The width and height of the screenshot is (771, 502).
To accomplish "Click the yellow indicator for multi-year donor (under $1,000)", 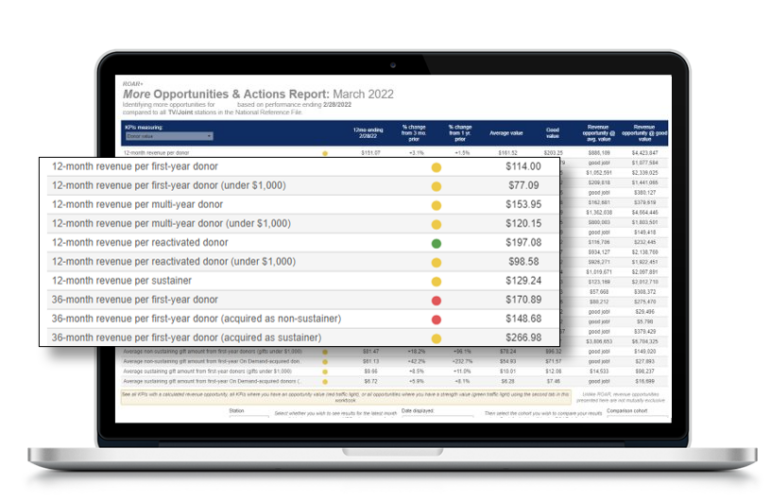I will (x=436, y=224).
